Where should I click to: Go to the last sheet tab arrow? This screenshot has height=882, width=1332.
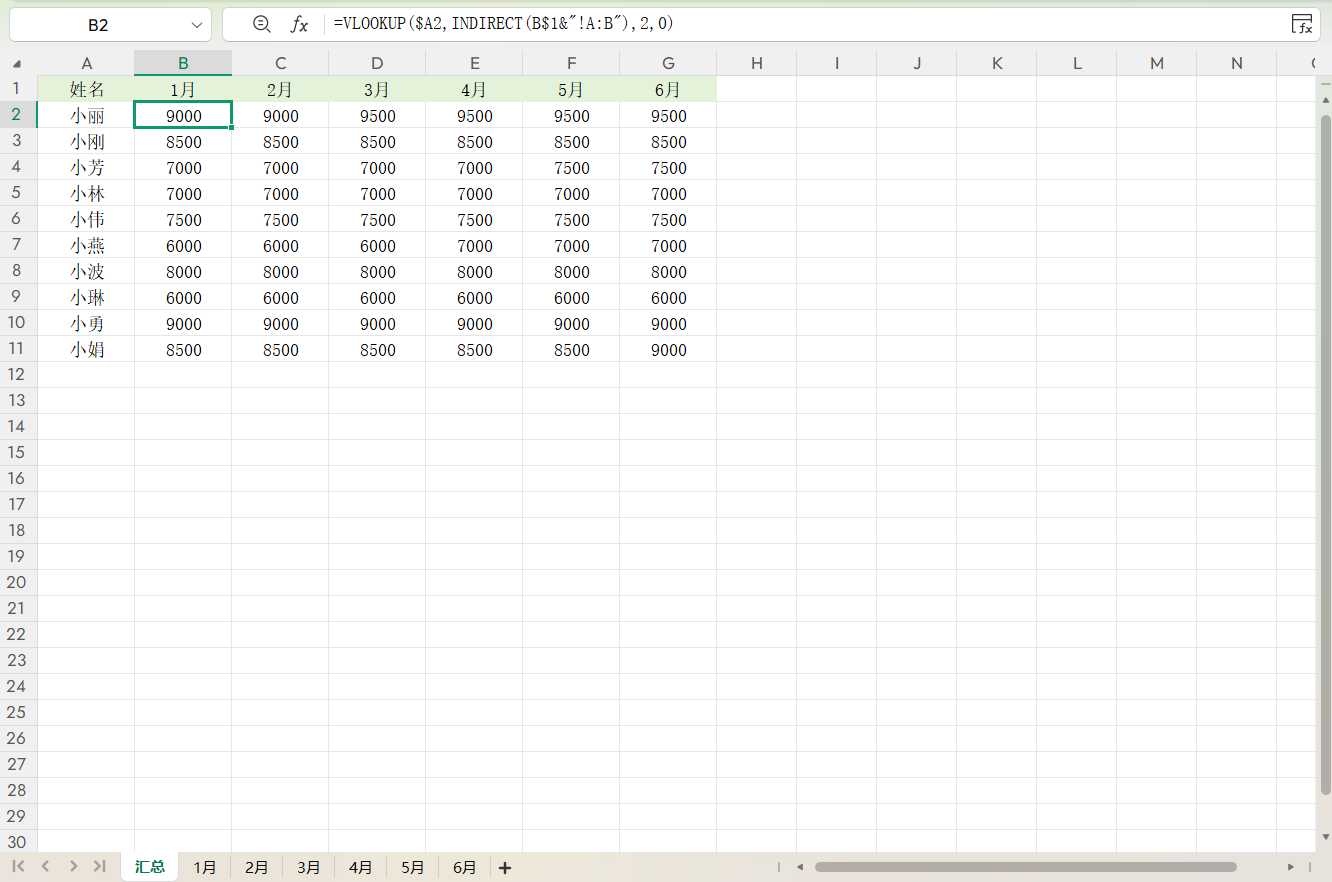99,866
